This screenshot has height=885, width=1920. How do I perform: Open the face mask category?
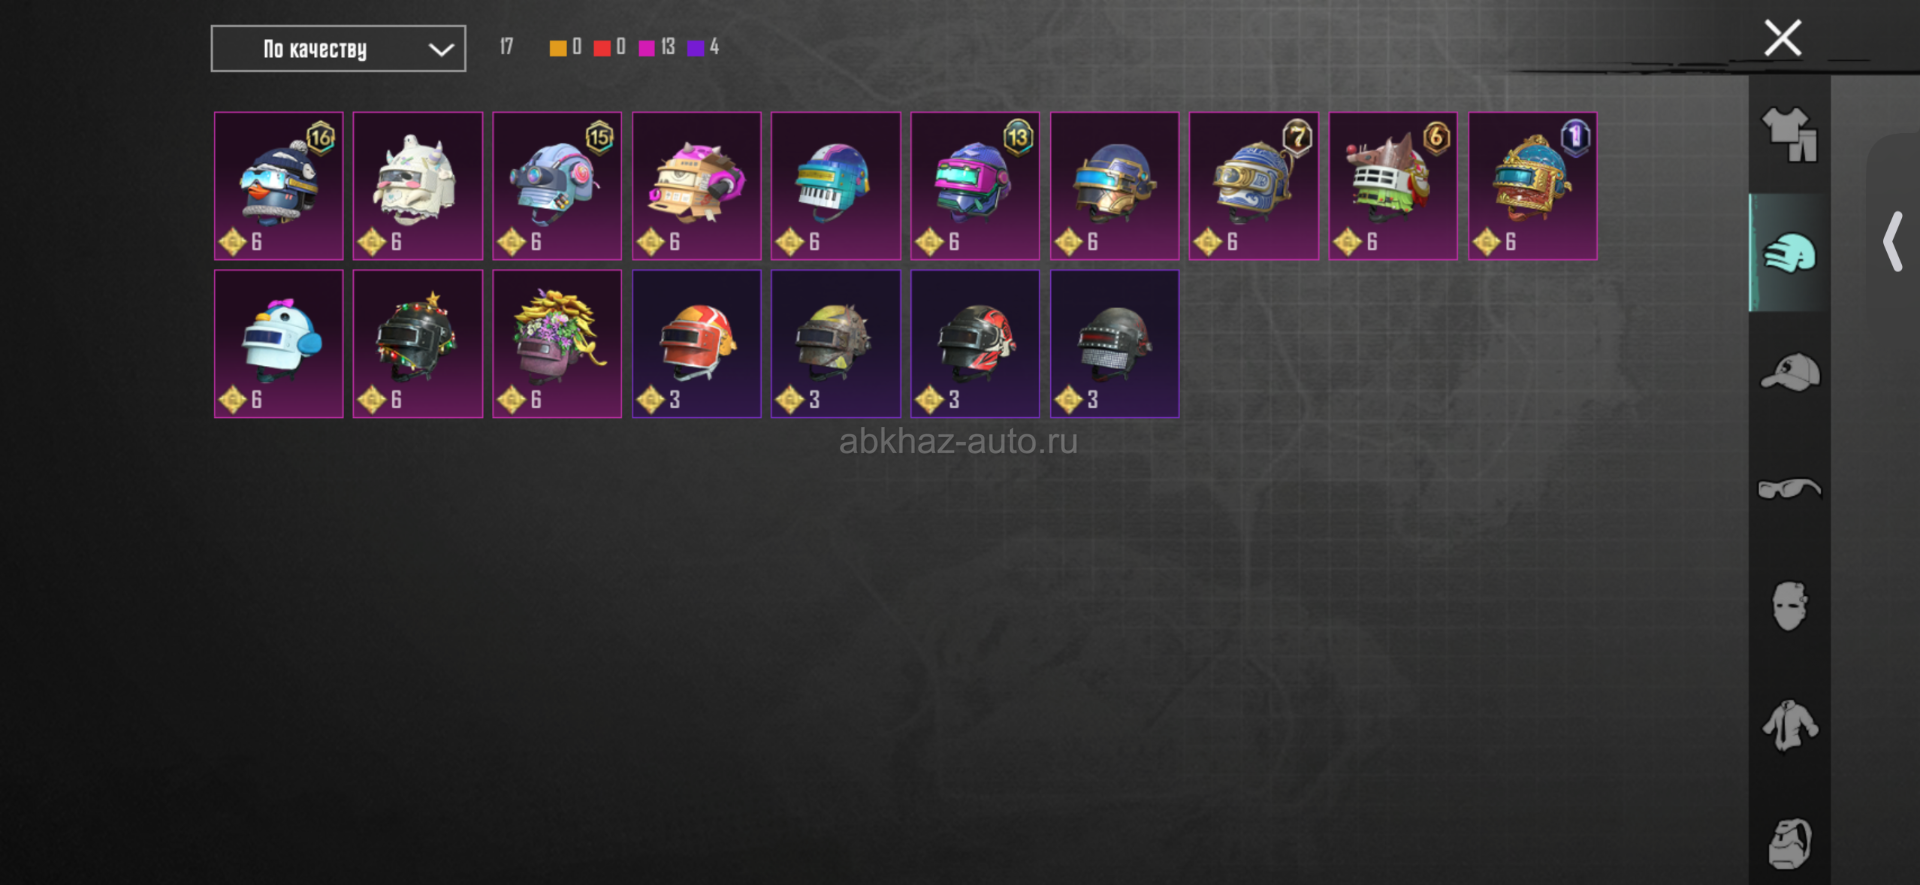point(1790,606)
